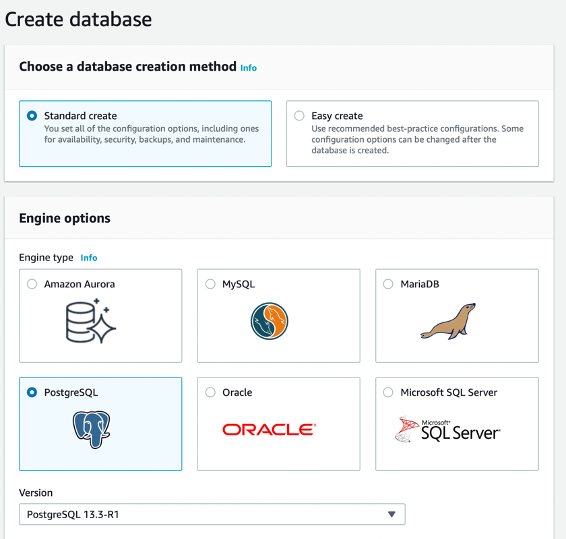
Task: Select the Easy create radio button
Action: point(299,116)
